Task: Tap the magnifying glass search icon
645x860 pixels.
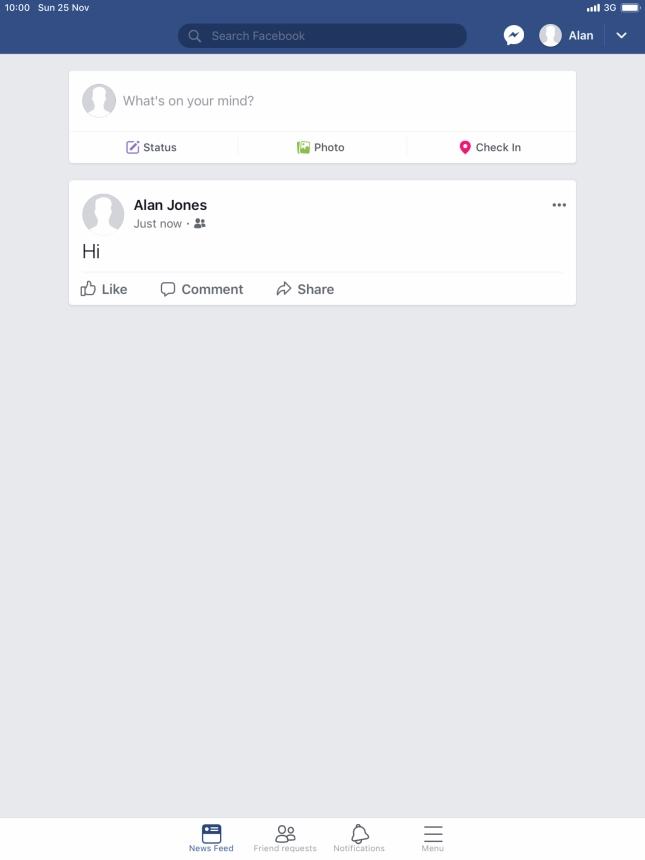Action: click(x=195, y=36)
